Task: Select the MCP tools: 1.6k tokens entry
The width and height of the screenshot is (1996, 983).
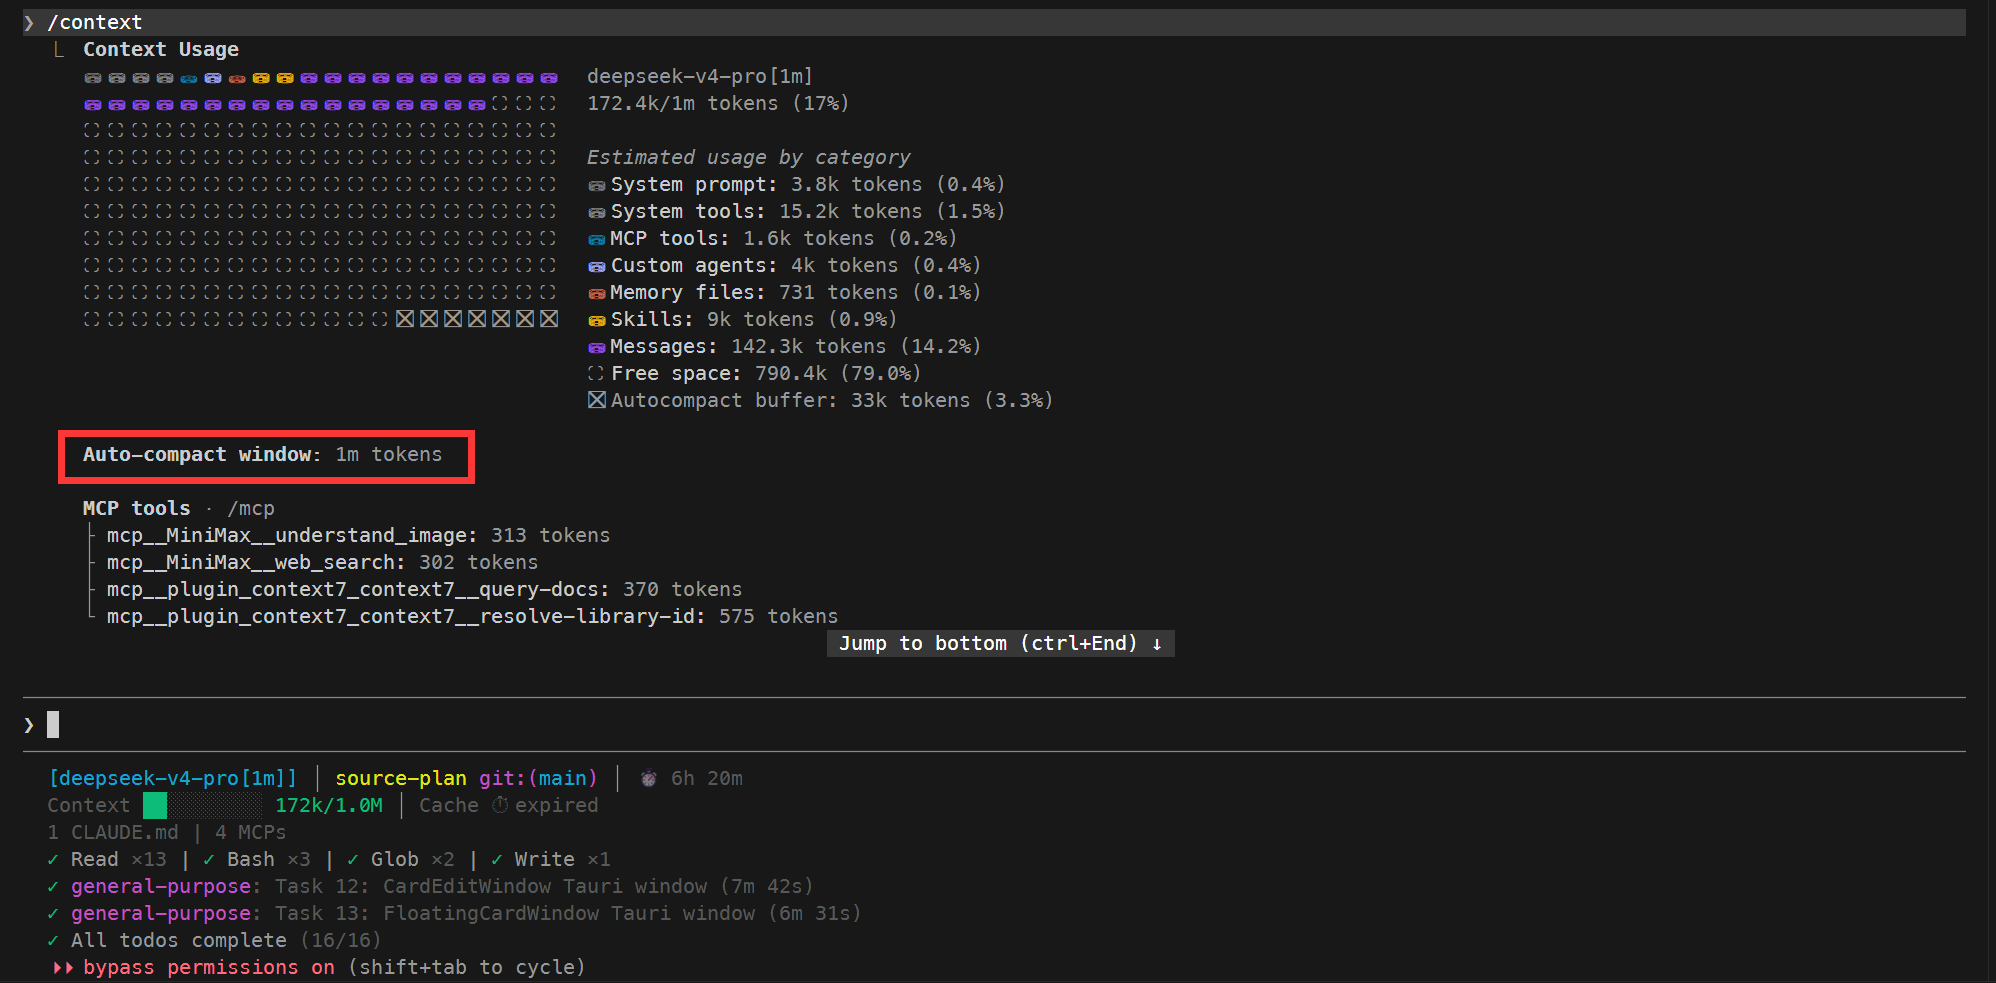Action: click(x=783, y=239)
